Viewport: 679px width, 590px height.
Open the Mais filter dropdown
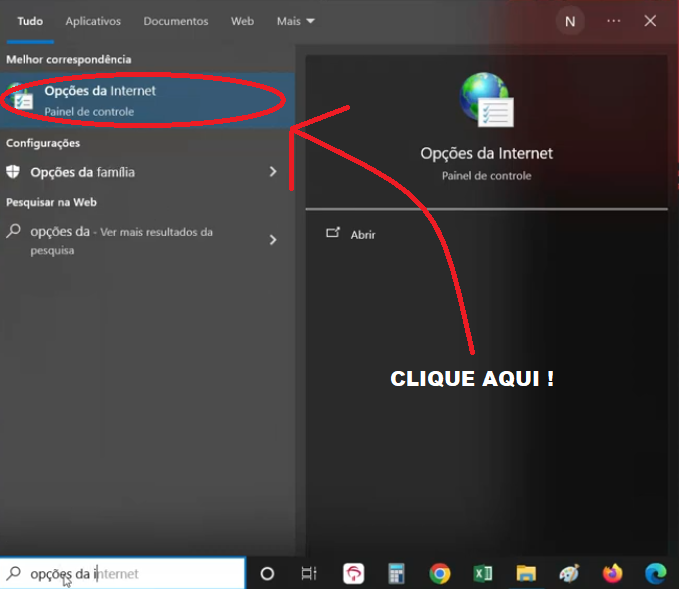coord(295,21)
